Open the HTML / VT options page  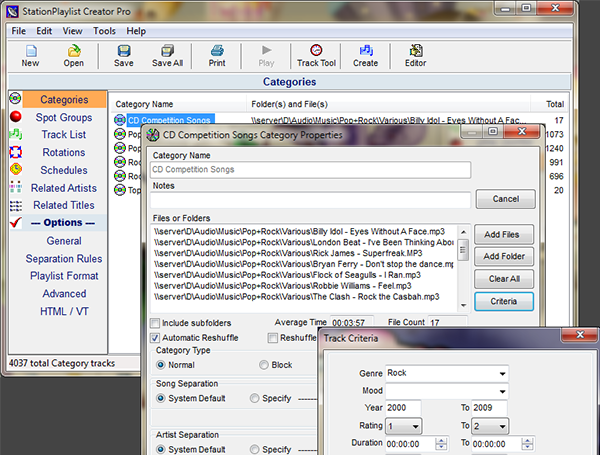coord(64,311)
